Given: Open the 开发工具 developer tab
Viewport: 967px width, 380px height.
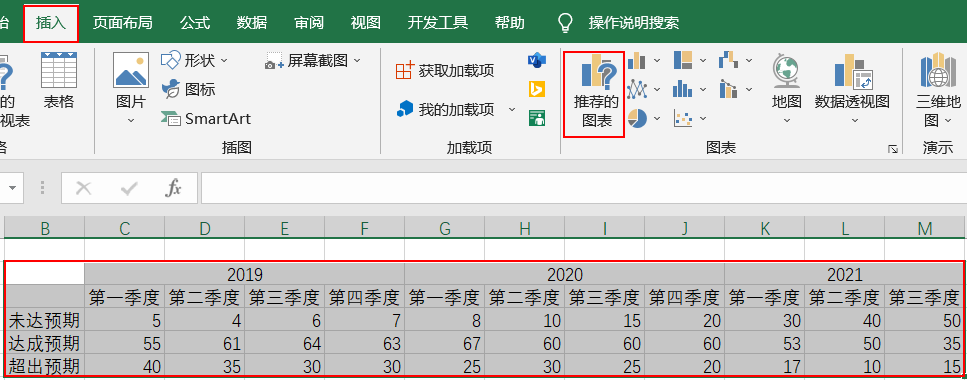Looking at the screenshot, I should click(x=438, y=23).
